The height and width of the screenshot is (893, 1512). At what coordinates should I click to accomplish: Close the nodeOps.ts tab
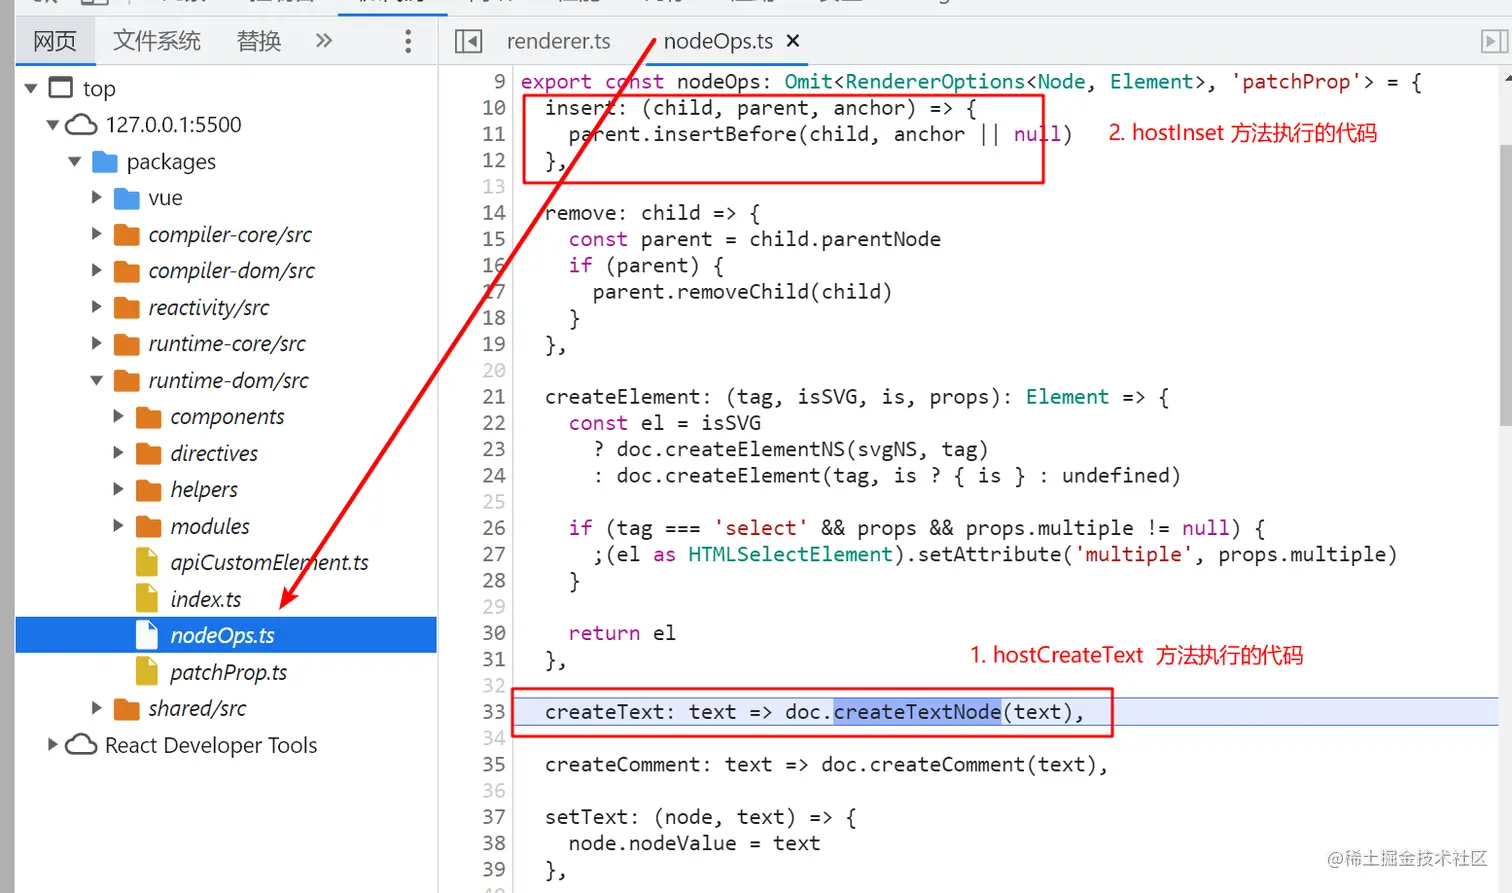tap(793, 41)
